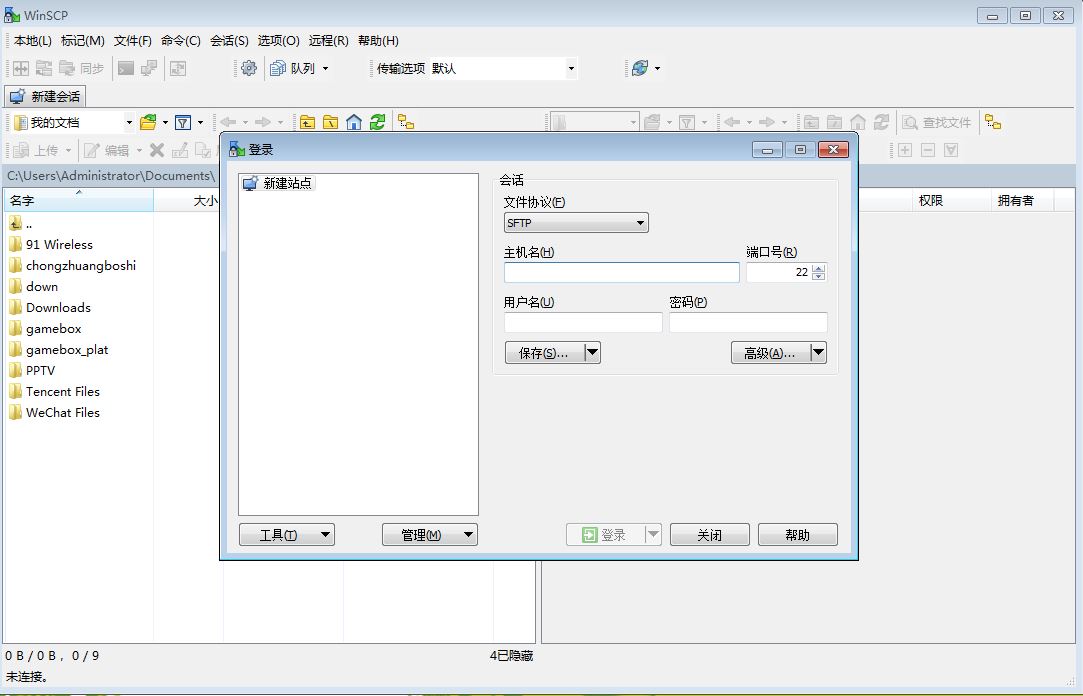Screen dimensions: 1083x696
Task: Click the 关闭 button in login dialog
Action: (710, 534)
